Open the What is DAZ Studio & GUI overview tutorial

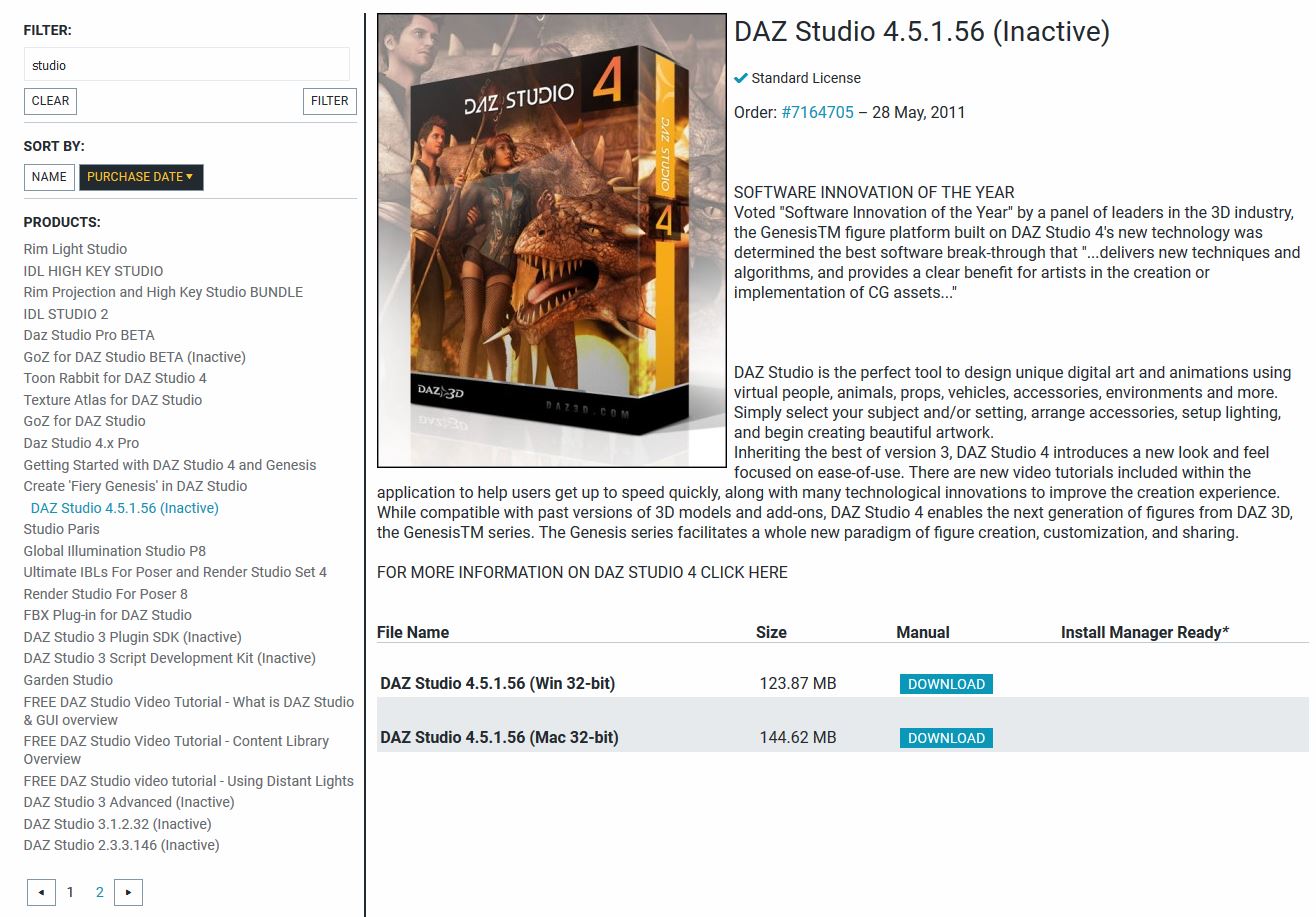point(189,711)
